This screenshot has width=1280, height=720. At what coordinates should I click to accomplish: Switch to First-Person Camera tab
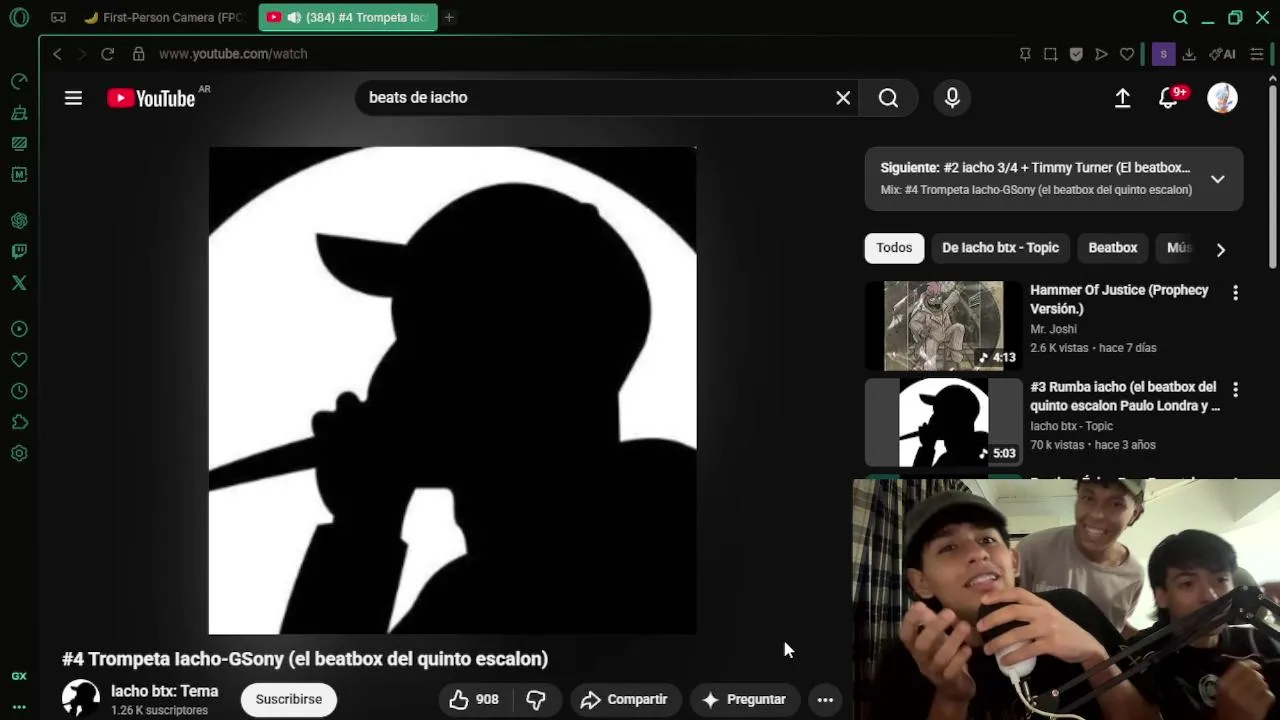(x=165, y=17)
